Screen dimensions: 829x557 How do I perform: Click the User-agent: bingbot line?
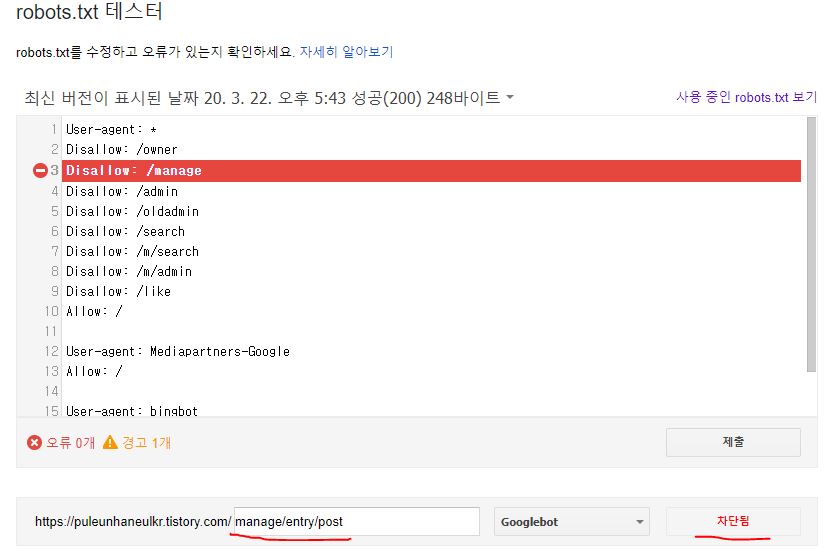132,411
